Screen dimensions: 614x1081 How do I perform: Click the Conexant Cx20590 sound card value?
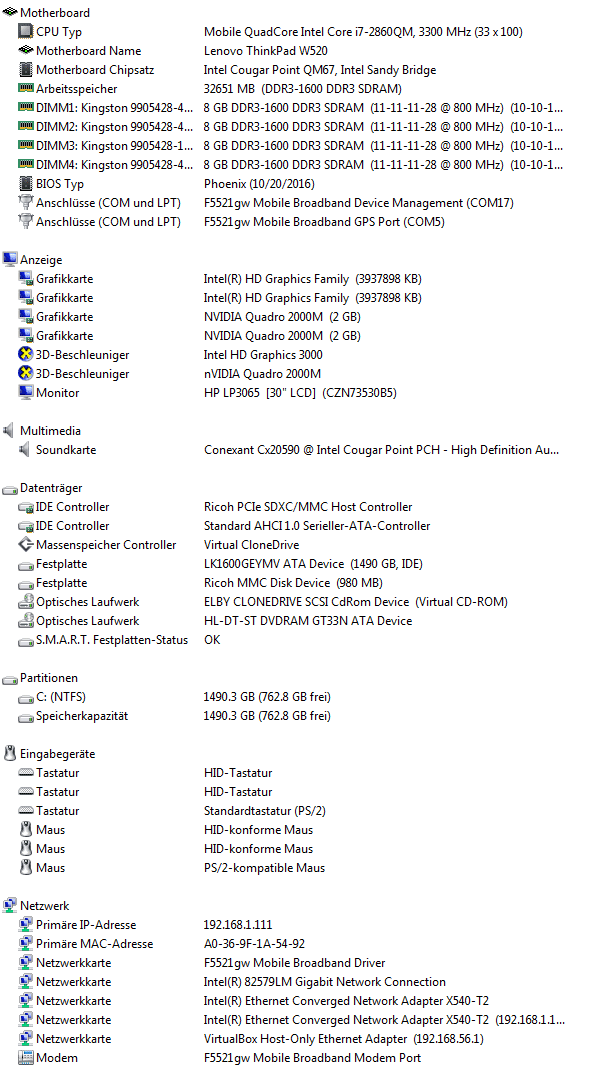click(381, 450)
